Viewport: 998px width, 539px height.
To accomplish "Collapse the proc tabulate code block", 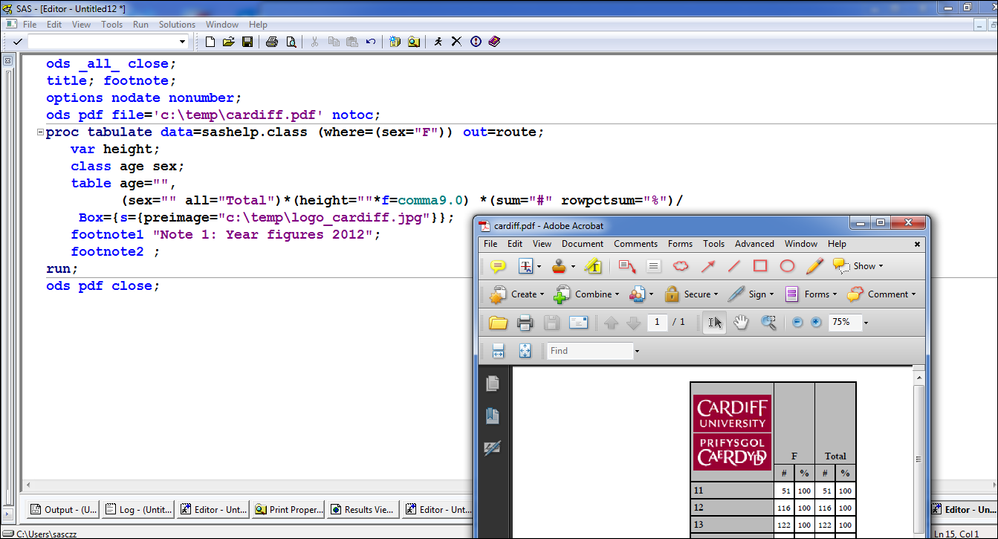I will 39,133.
